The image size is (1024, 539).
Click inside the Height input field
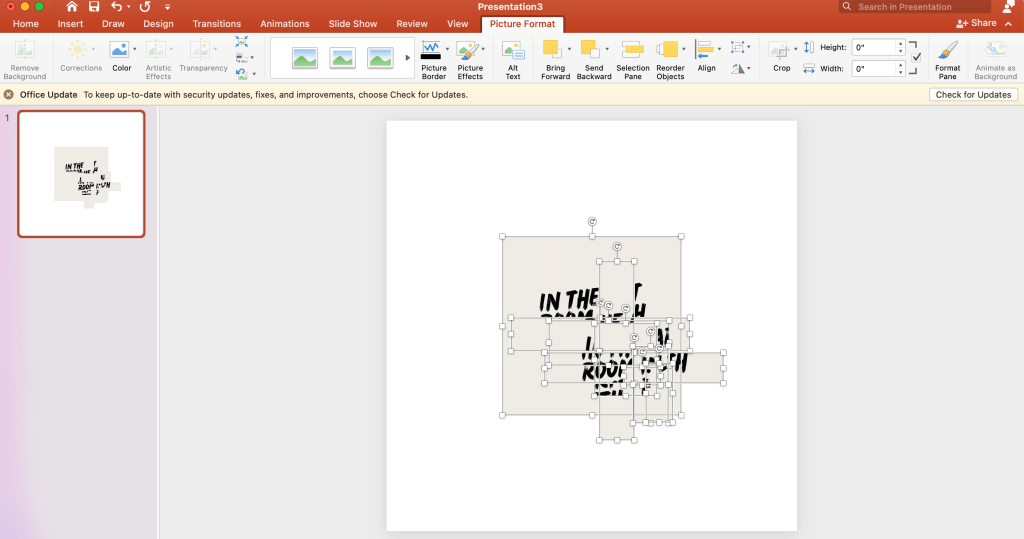point(873,47)
